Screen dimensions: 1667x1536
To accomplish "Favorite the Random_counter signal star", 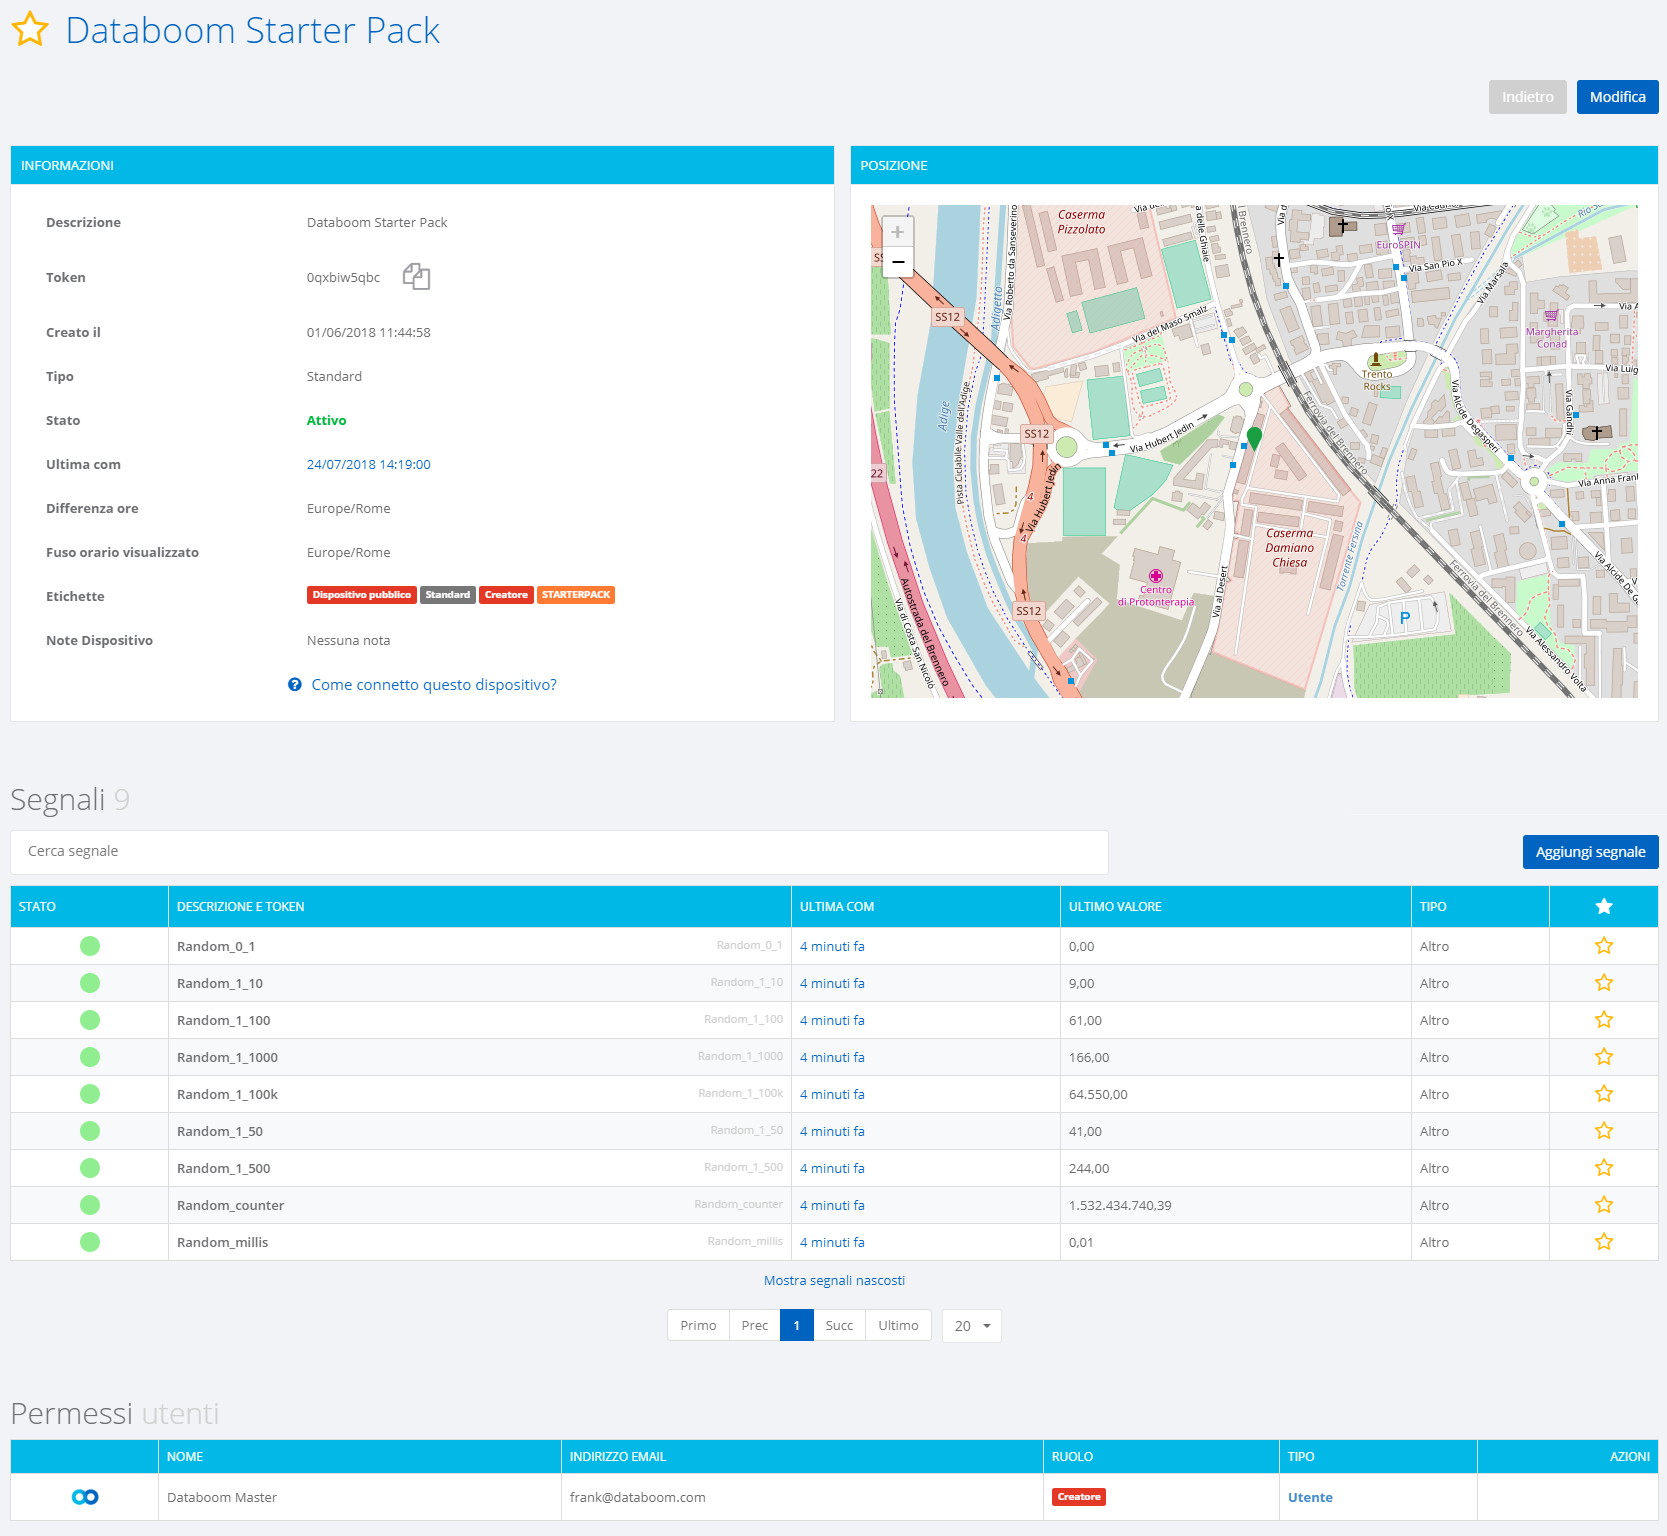I will (x=1604, y=1205).
